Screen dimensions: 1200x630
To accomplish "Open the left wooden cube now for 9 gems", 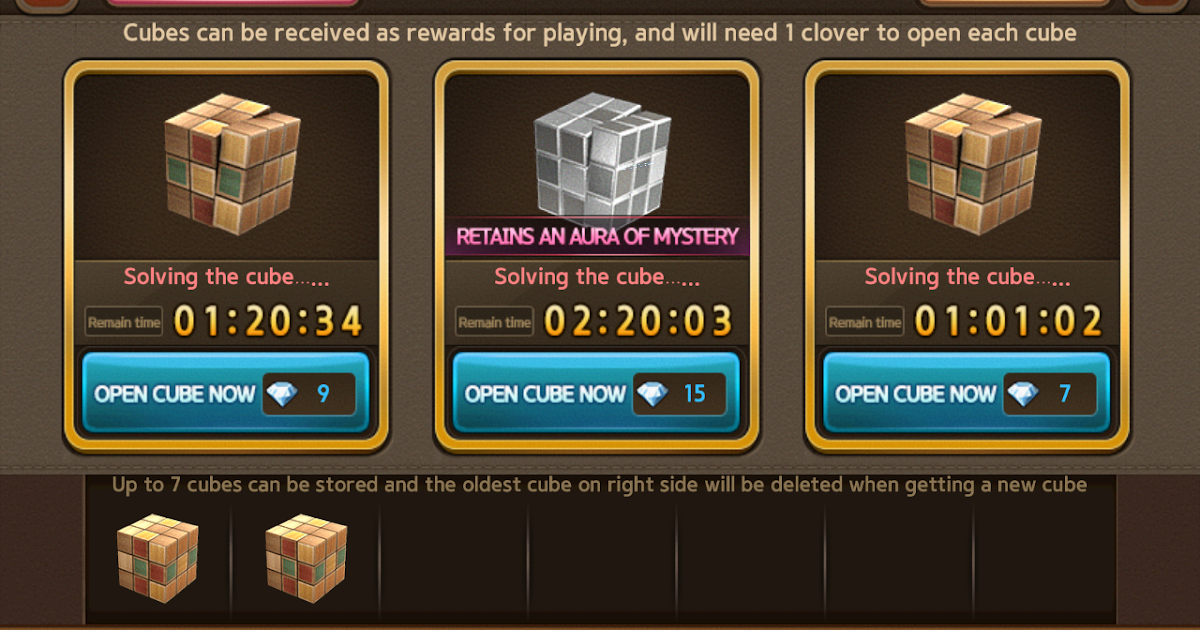I will [226, 392].
